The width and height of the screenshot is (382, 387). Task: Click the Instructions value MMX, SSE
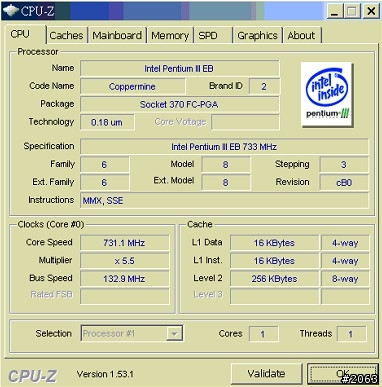[224, 201]
